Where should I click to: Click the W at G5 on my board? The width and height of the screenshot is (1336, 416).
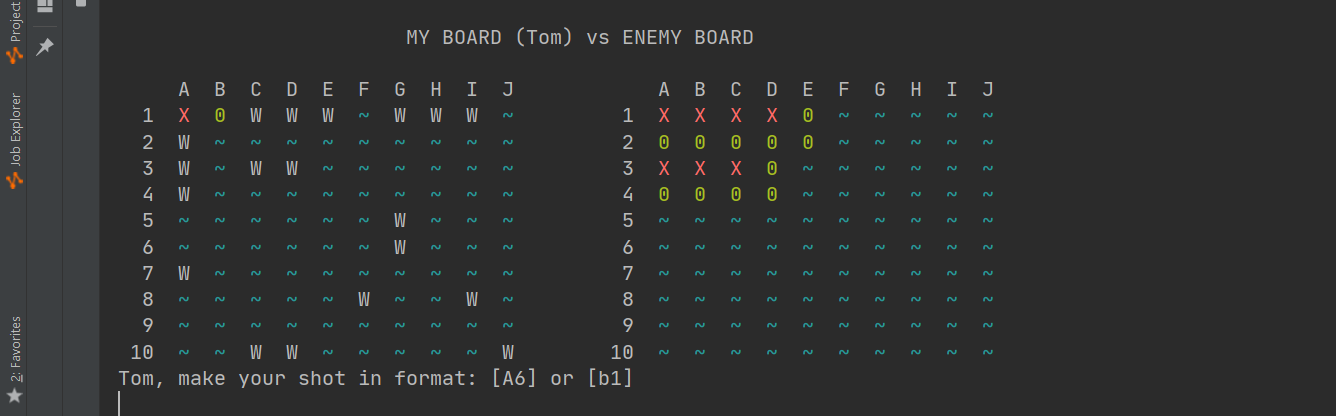[x=400, y=220]
